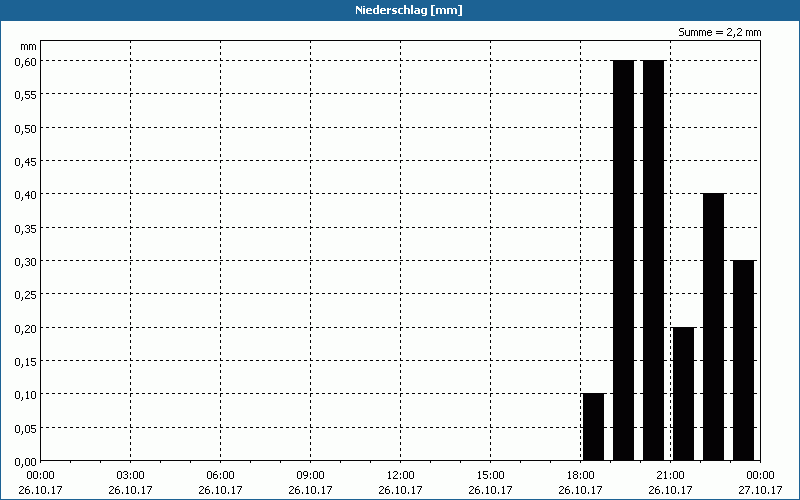Click the 15:00 time axis label
This screenshot has height=500, width=800.
click(490, 475)
